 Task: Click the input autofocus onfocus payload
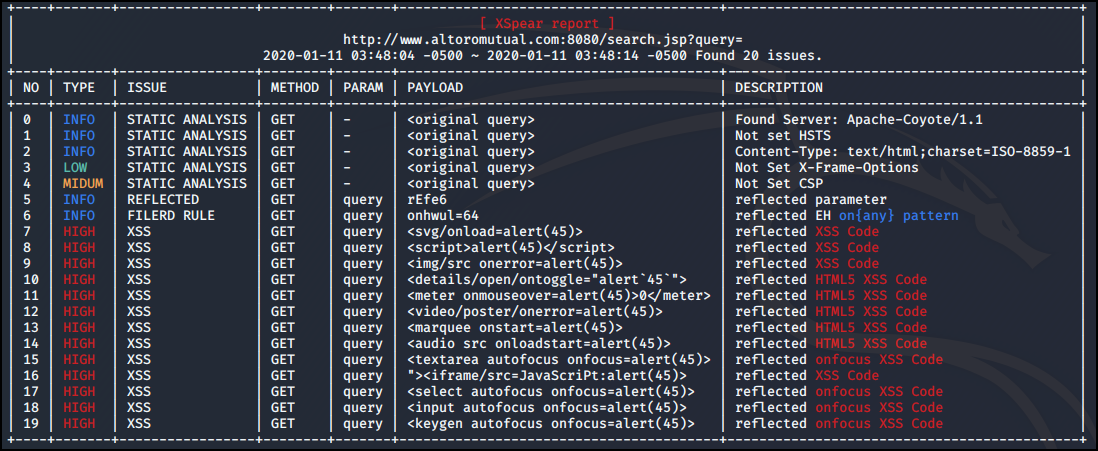547,408
